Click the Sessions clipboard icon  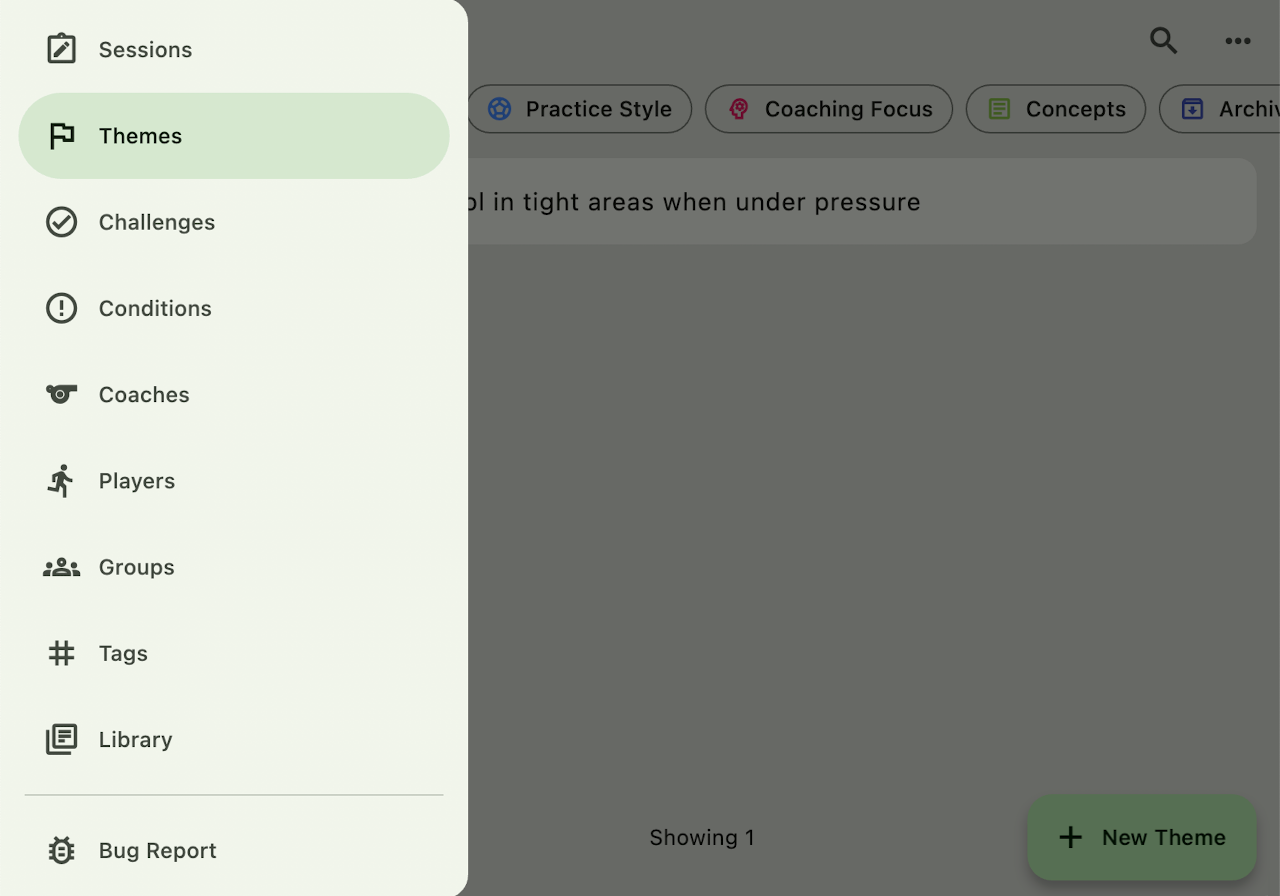[x=61, y=49]
